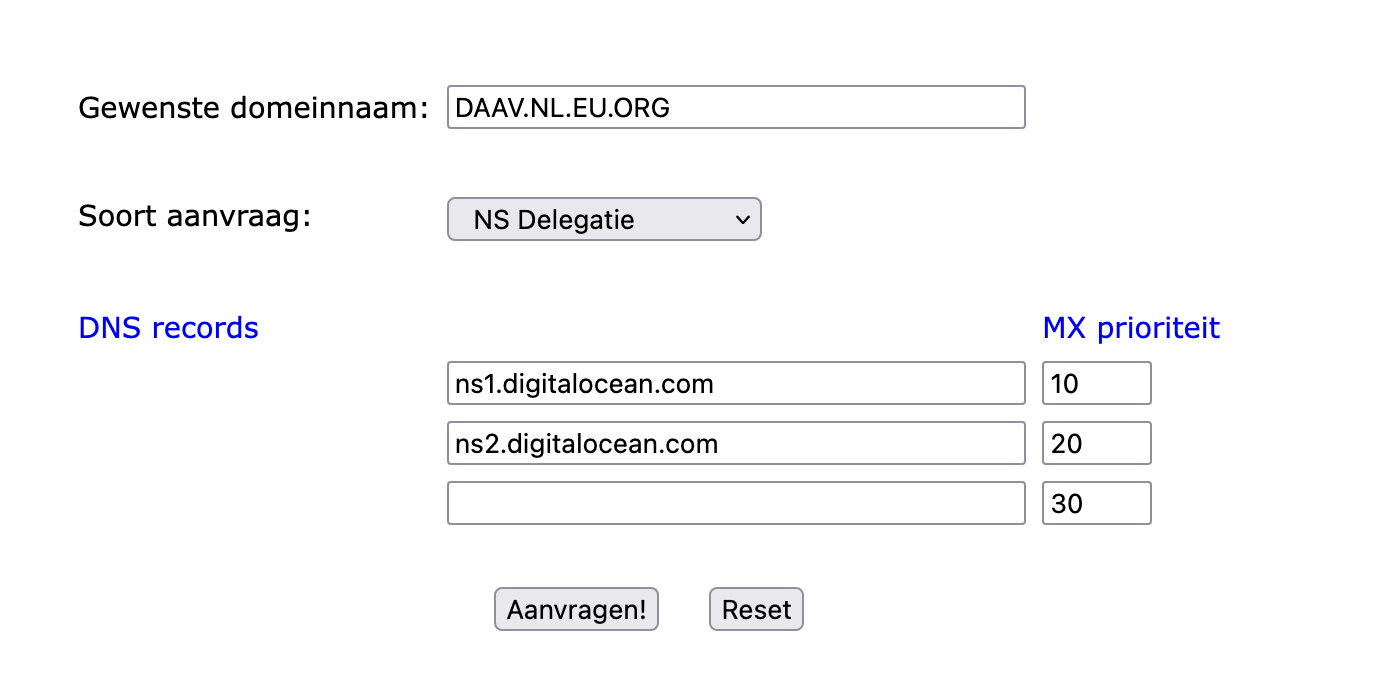The image size is (1394, 682).
Task: Submit the request via Aanvragen!
Action: point(576,609)
